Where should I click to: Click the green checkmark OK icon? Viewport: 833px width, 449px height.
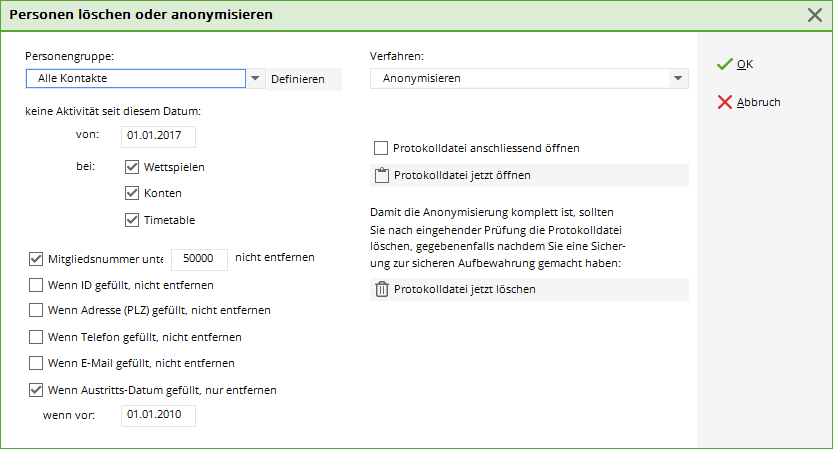[725, 65]
